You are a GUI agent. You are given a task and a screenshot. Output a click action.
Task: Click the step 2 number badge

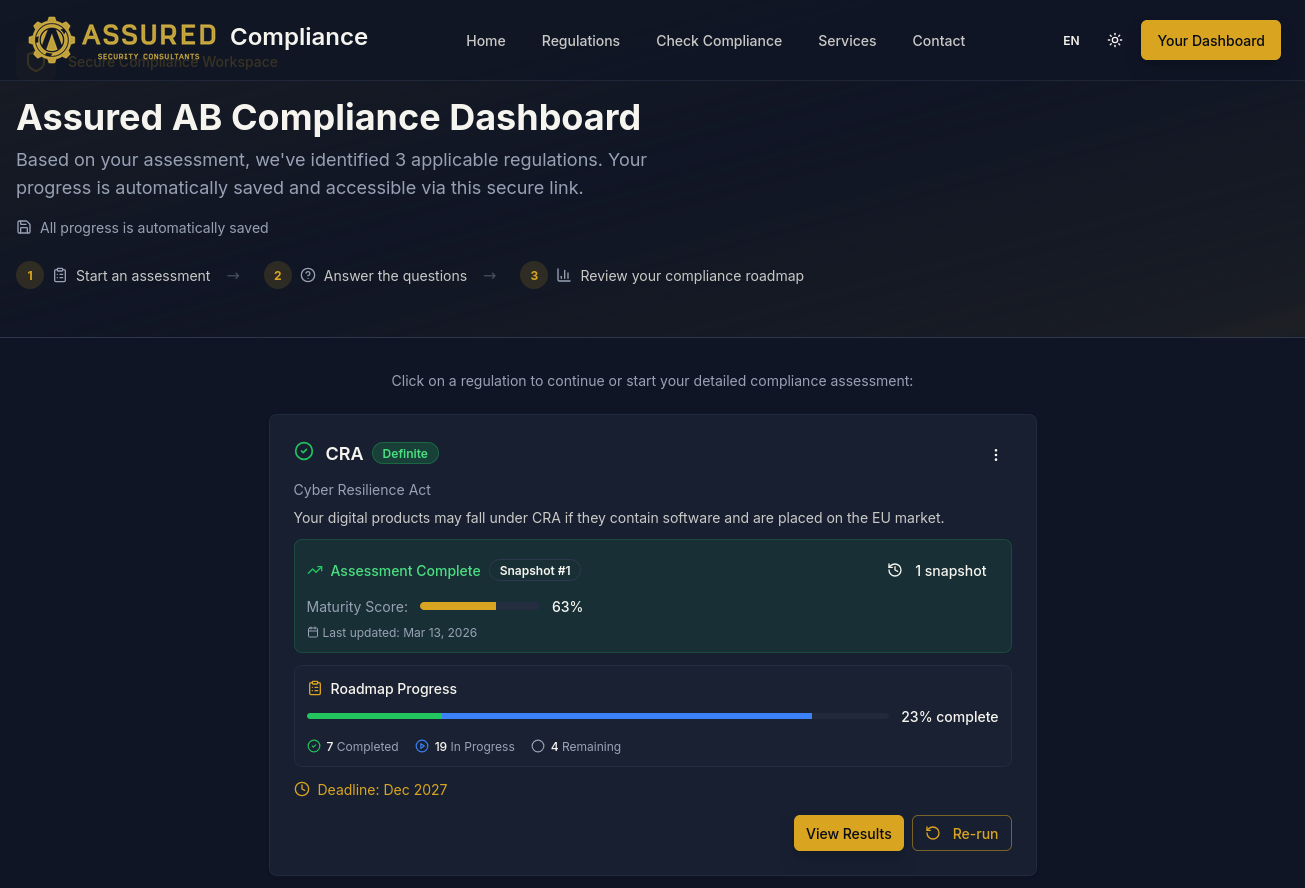pos(278,275)
